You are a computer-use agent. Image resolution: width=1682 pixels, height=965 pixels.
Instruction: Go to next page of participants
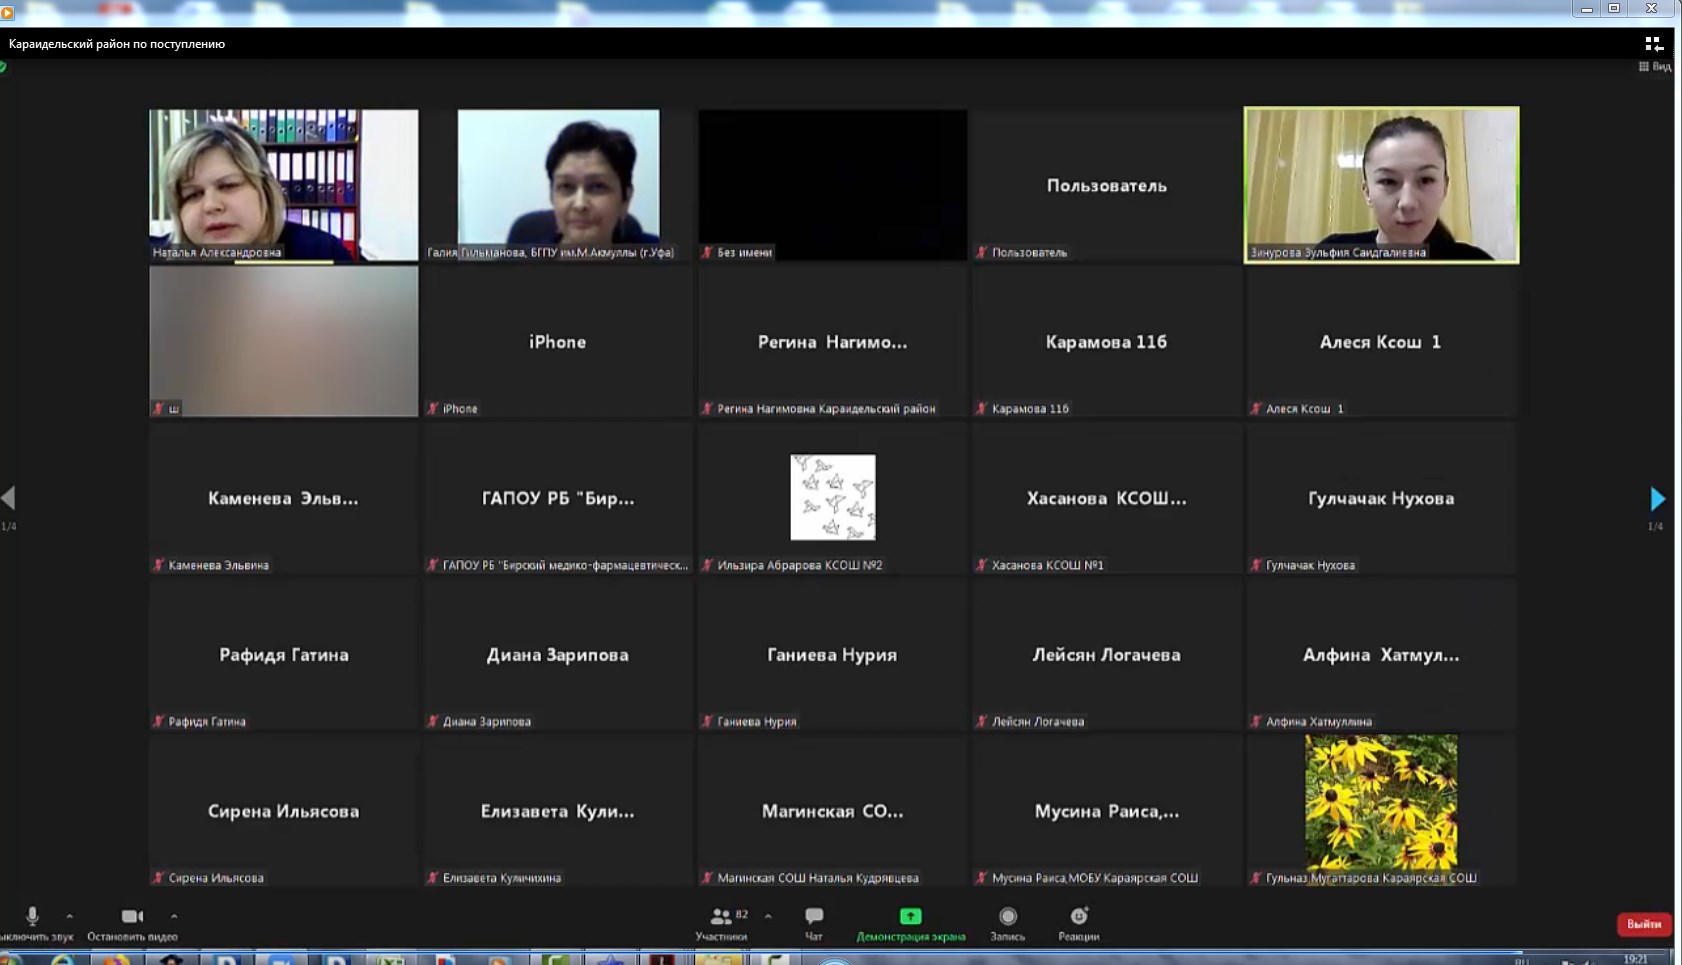coord(1657,498)
